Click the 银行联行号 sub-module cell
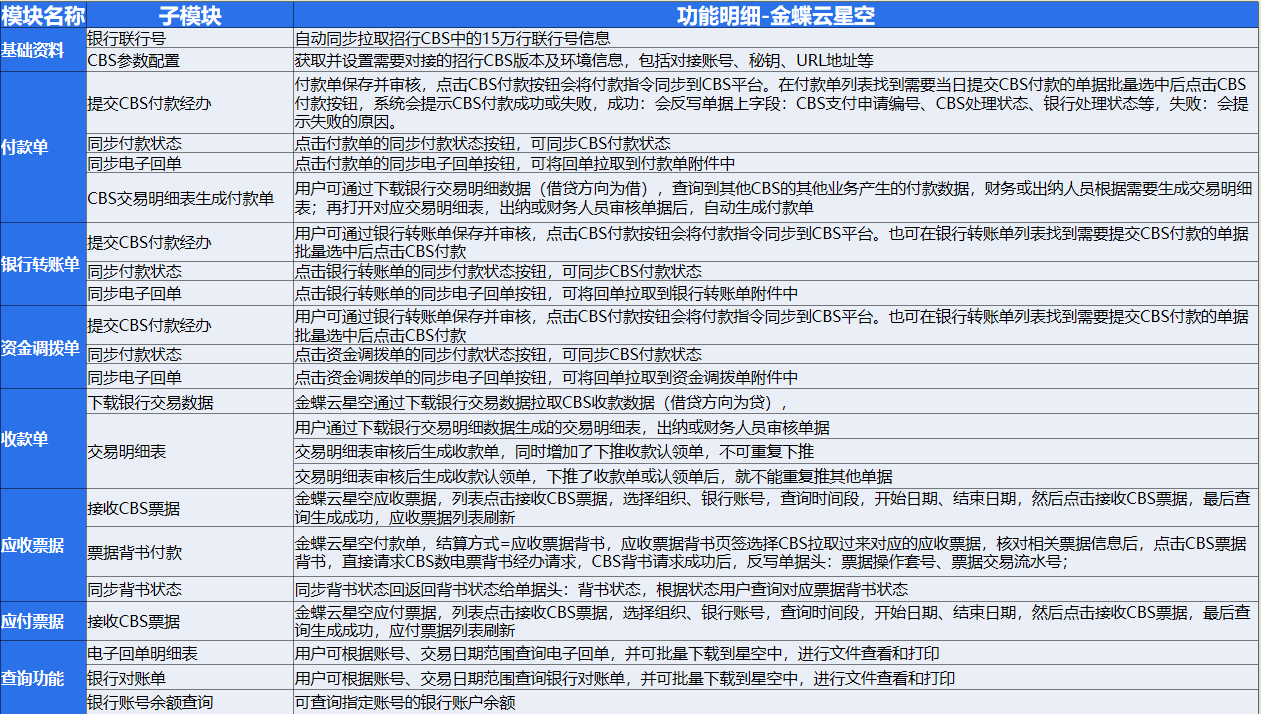This screenshot has height=714, width=1261. 190,38
